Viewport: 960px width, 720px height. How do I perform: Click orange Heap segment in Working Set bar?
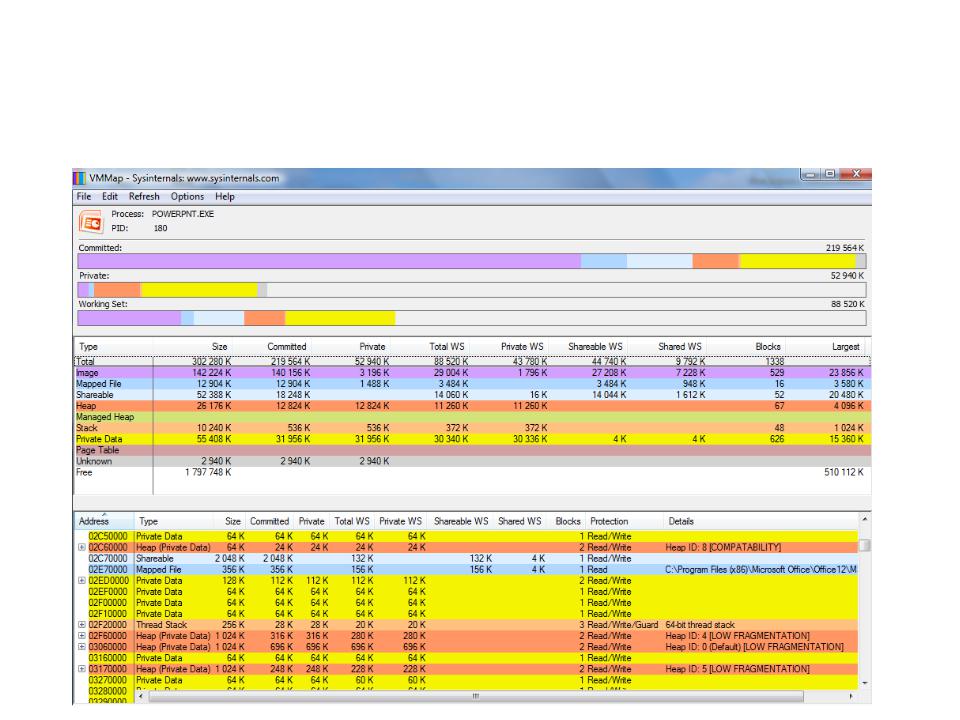tap(264, 318)
